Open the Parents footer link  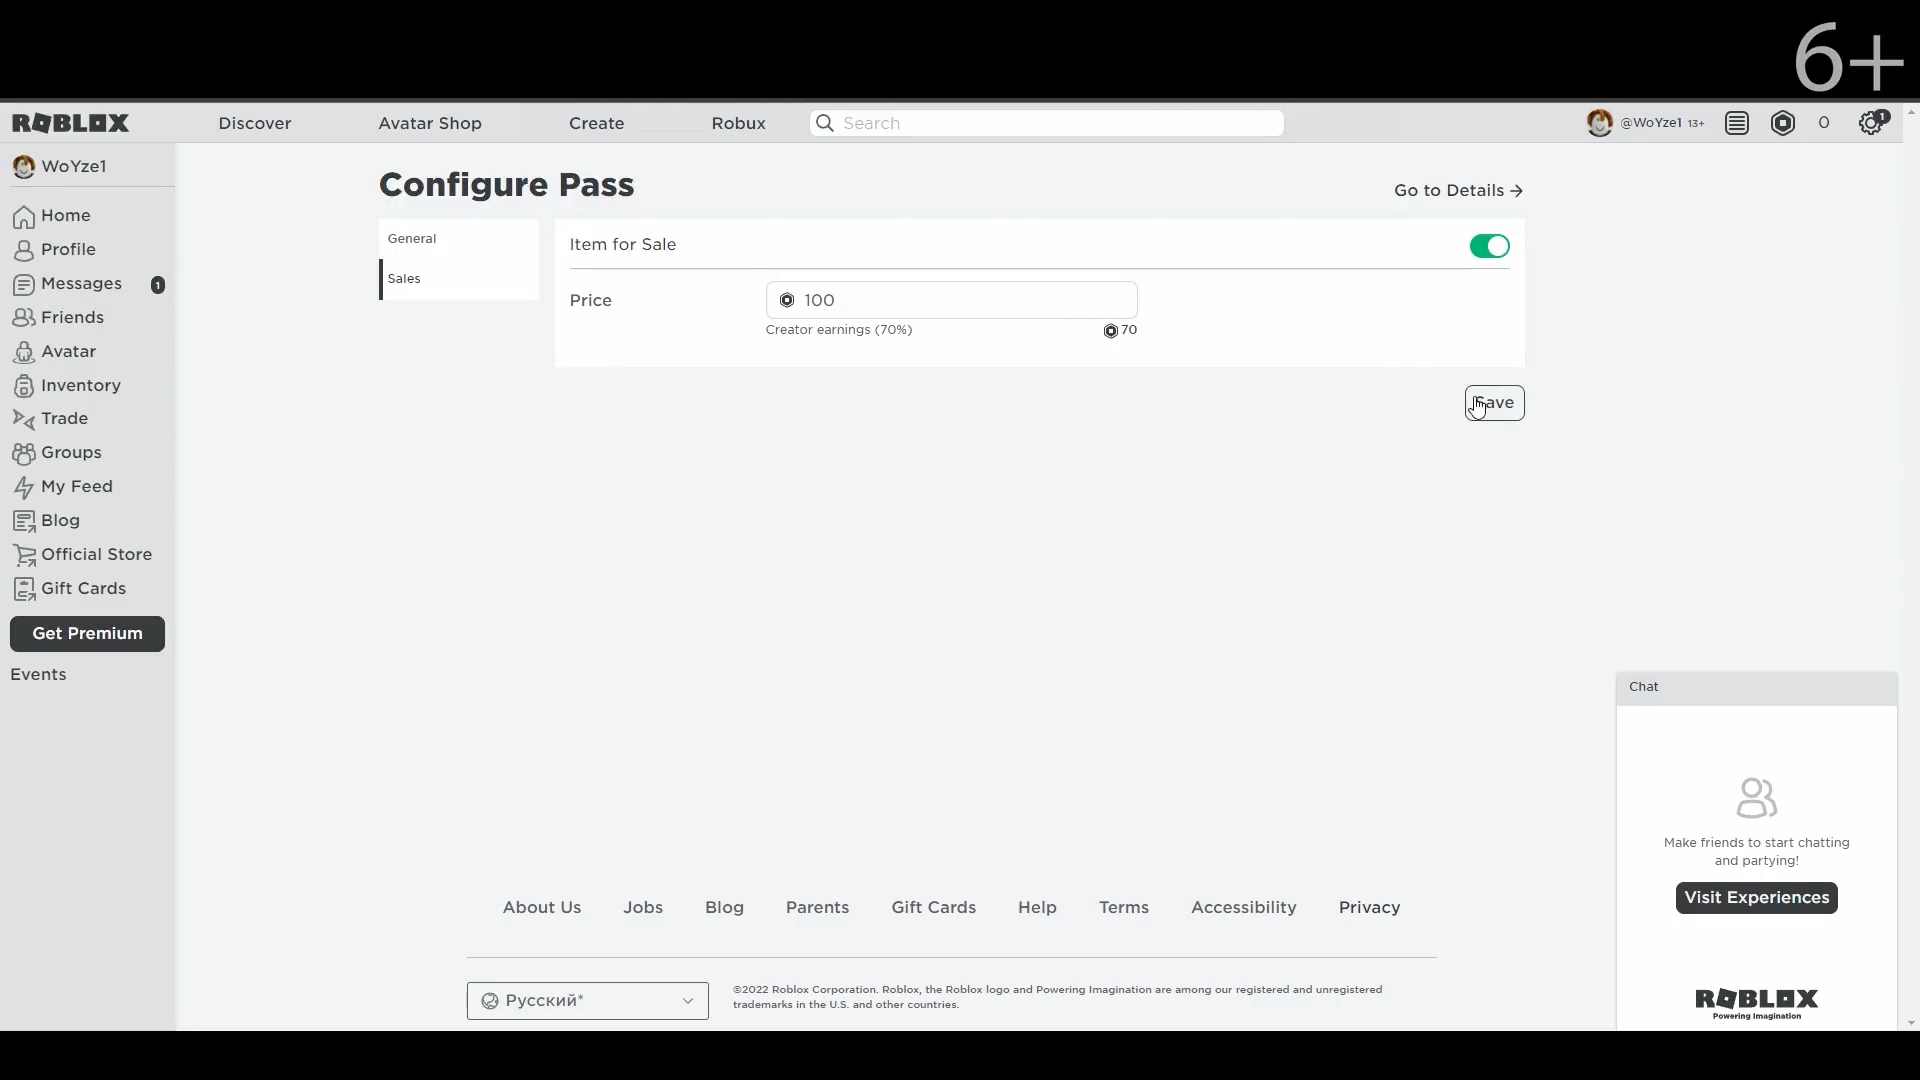(x=817, y=908)
